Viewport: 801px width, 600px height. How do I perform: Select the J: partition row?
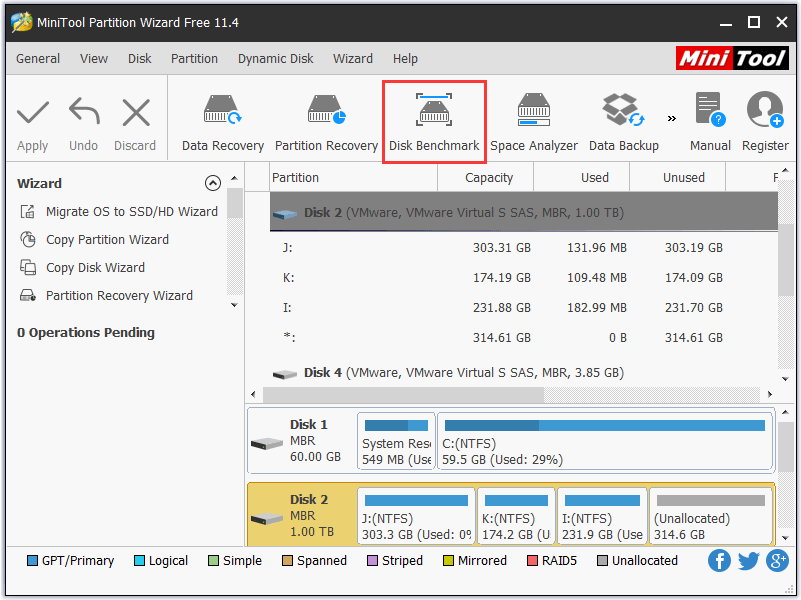click(x=524, y=248)
